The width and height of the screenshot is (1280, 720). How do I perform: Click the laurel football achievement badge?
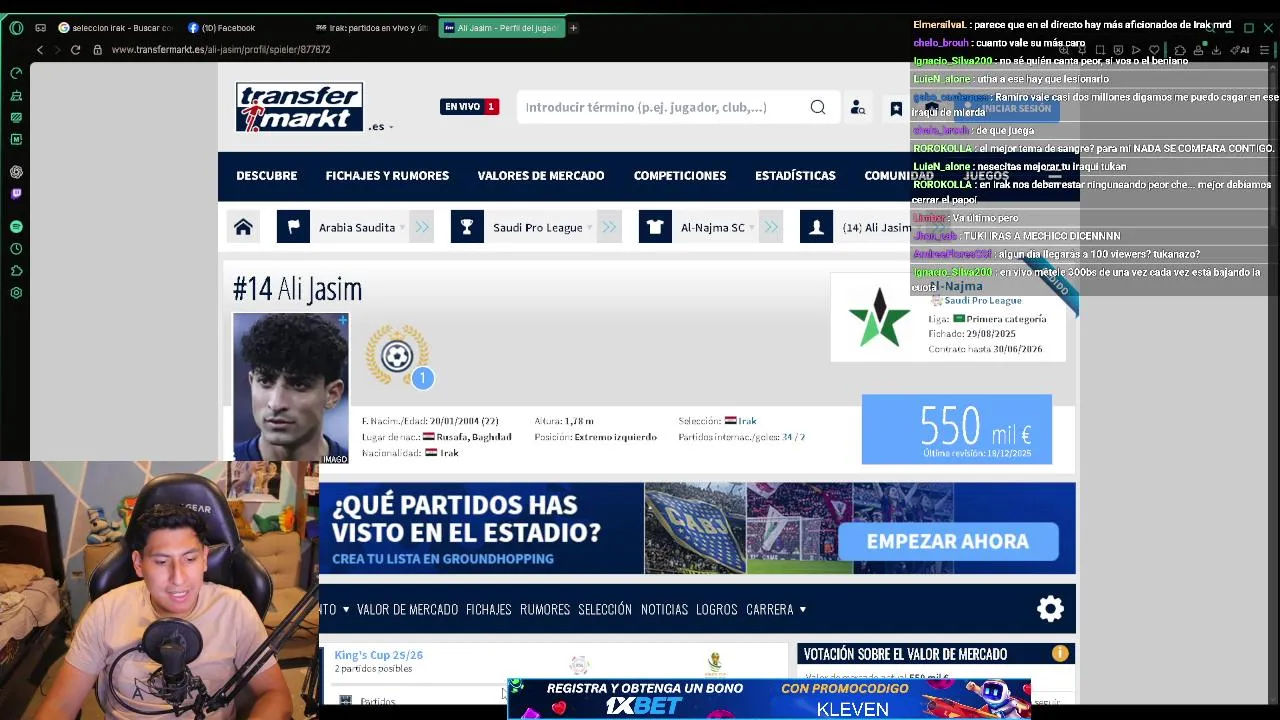(x=397, y=355)
